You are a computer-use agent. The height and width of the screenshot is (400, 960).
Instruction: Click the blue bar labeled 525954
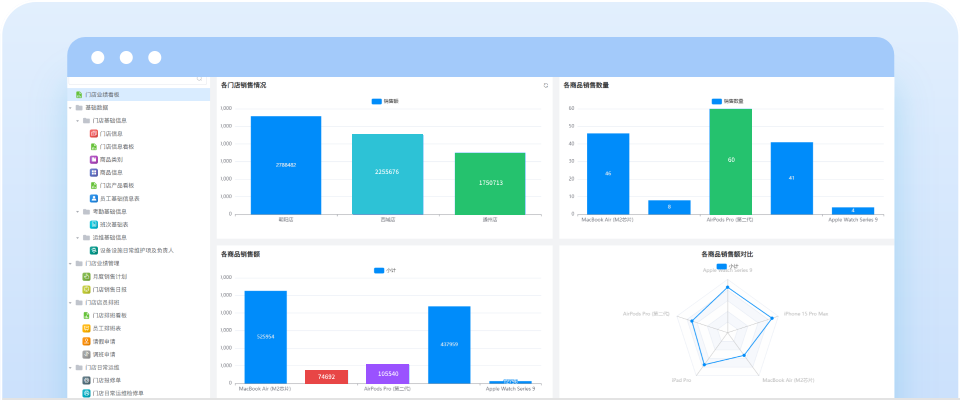[x=266, y=338]
